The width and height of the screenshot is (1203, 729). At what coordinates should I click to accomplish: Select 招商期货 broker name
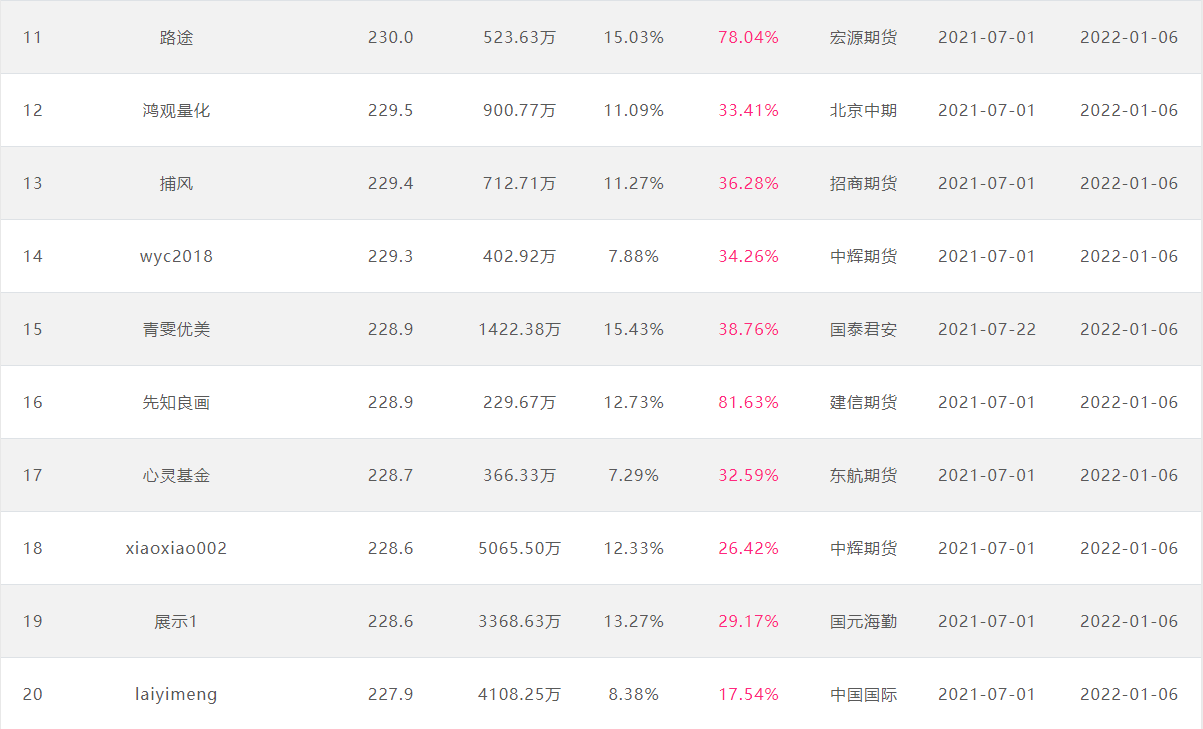[x=863, y=183]
